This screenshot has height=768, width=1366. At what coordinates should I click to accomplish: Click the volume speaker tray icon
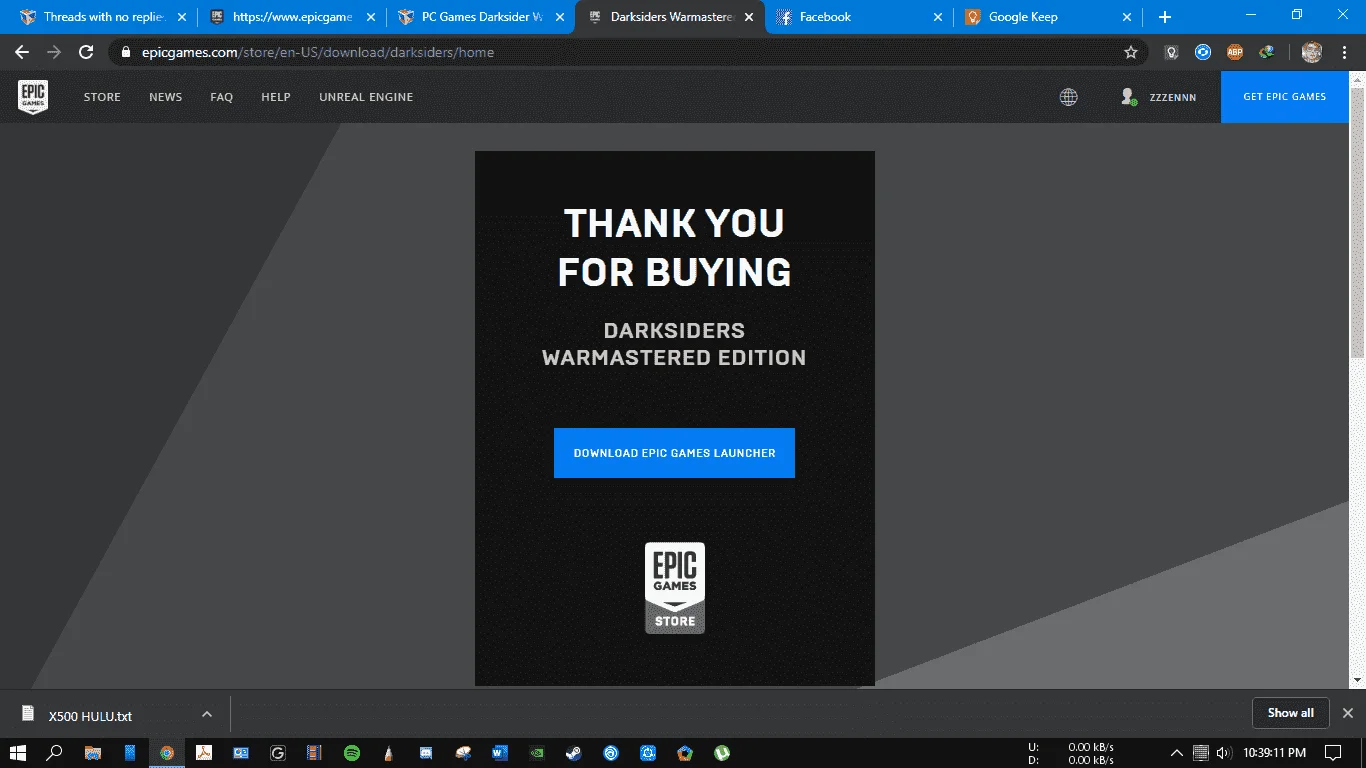[x=1222, y=752]
